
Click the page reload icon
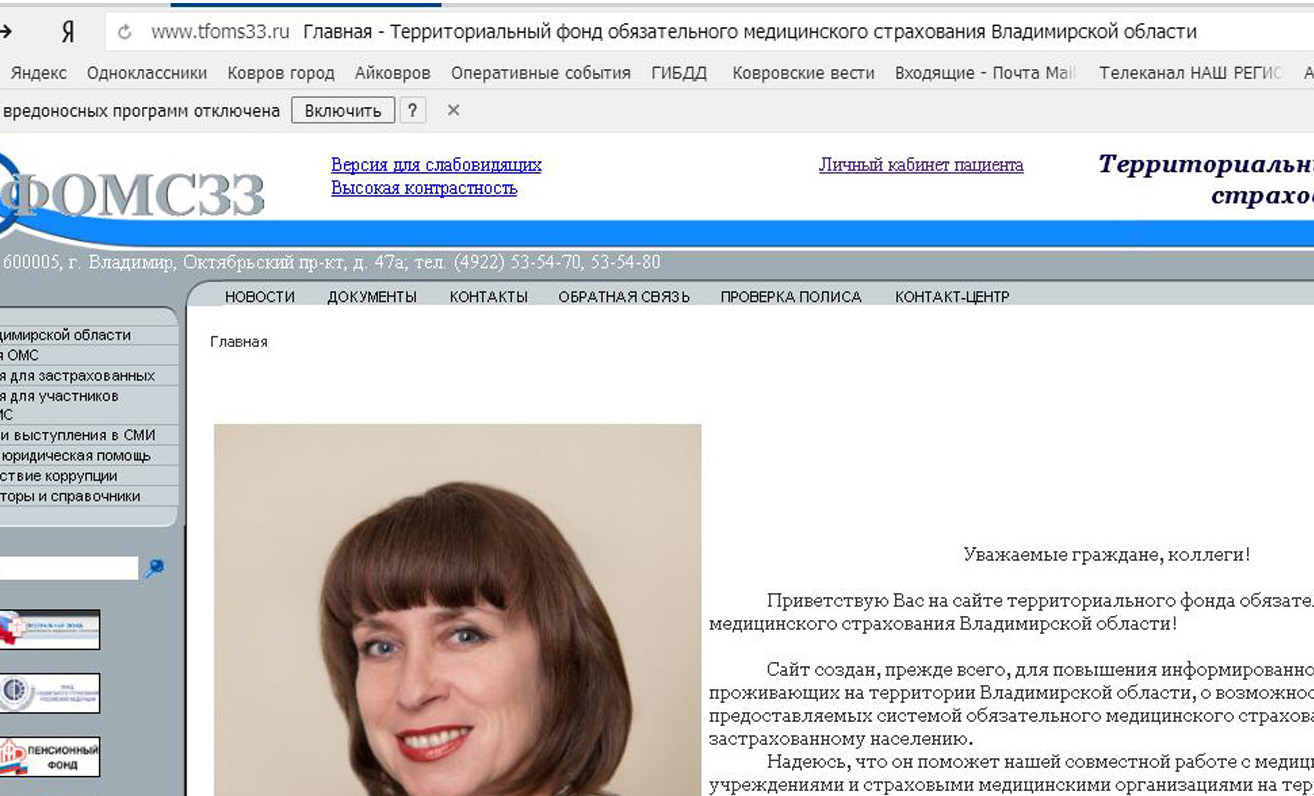coord(122,31)
